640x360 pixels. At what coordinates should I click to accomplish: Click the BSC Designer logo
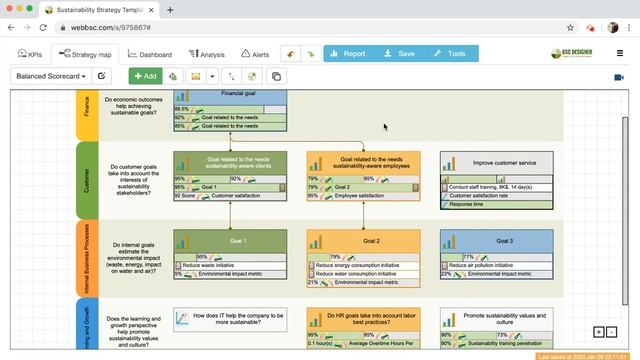tap(571, 53)
